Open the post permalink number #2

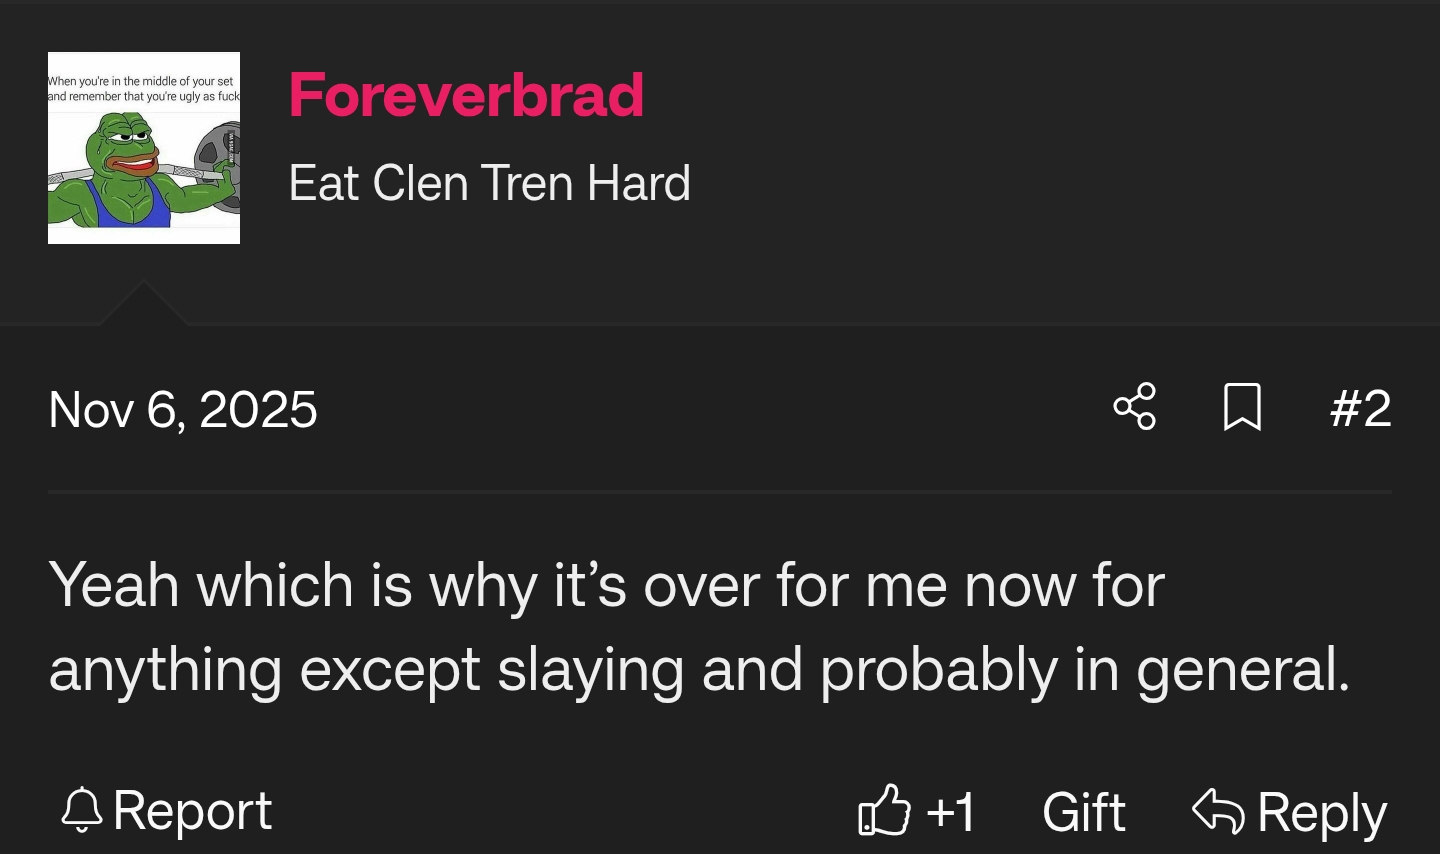coord(1360,408)
